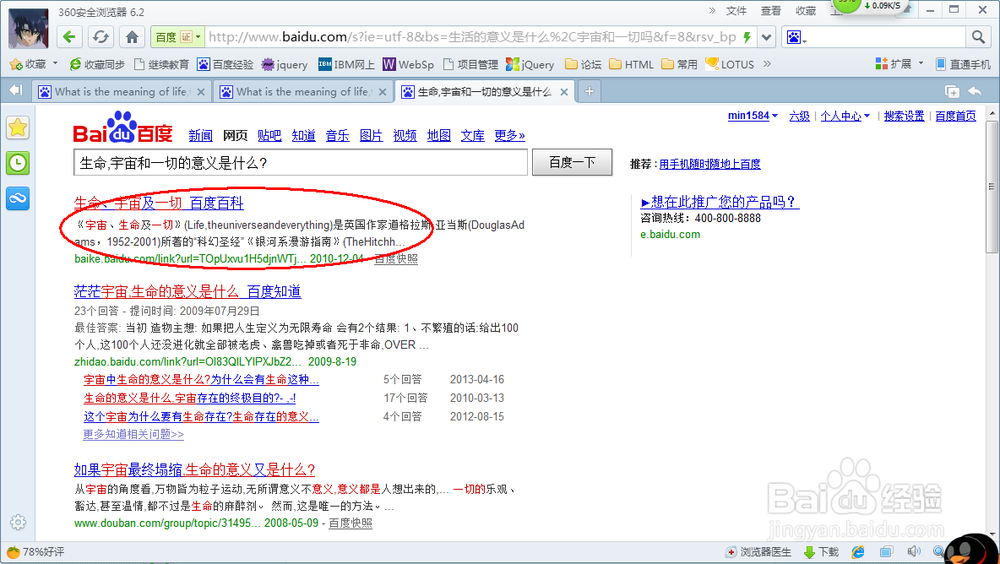Reload the page with the refresh icon
Screen dimensions: 1000x564
point(101,37)
